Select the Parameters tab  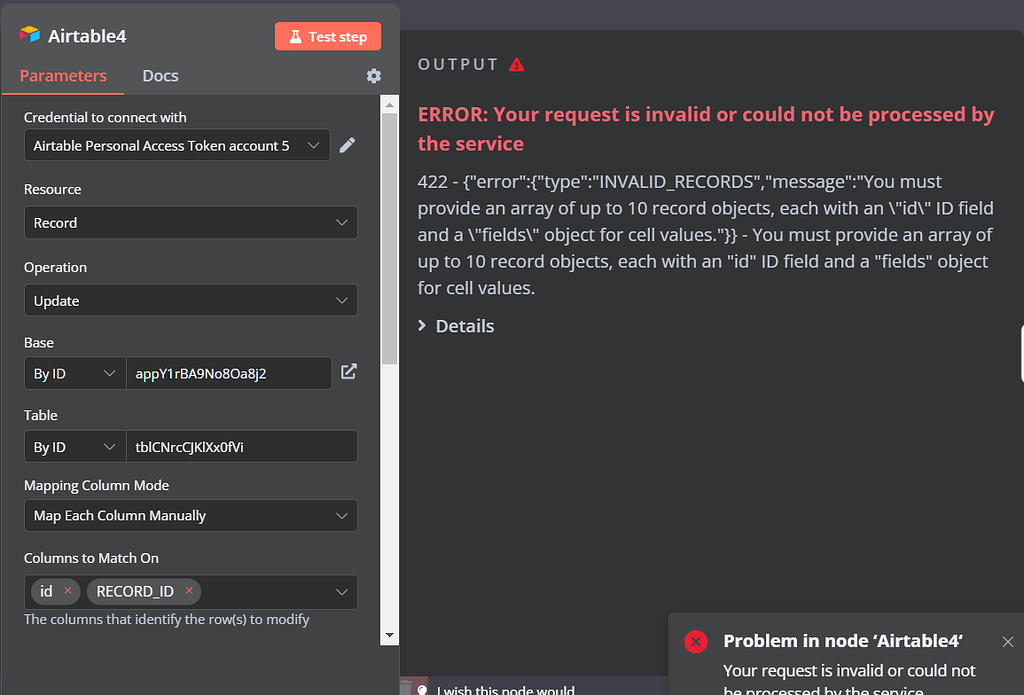coord(62,75)
